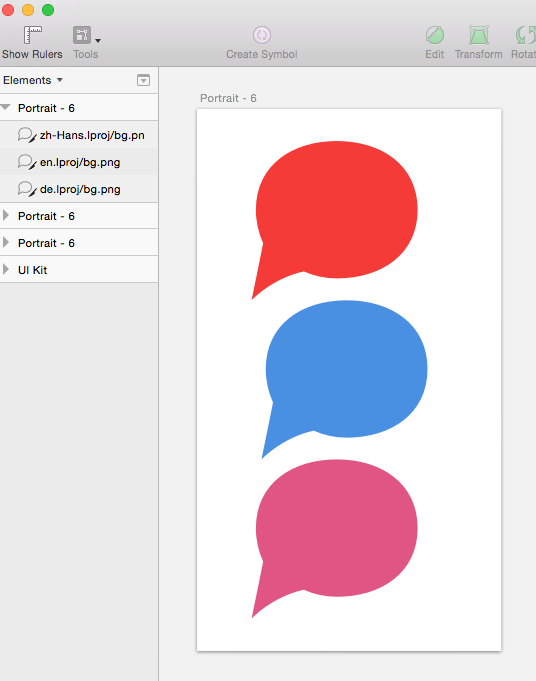Select the en.lproj/bg.png layer
536x681 pixels.
79,162
